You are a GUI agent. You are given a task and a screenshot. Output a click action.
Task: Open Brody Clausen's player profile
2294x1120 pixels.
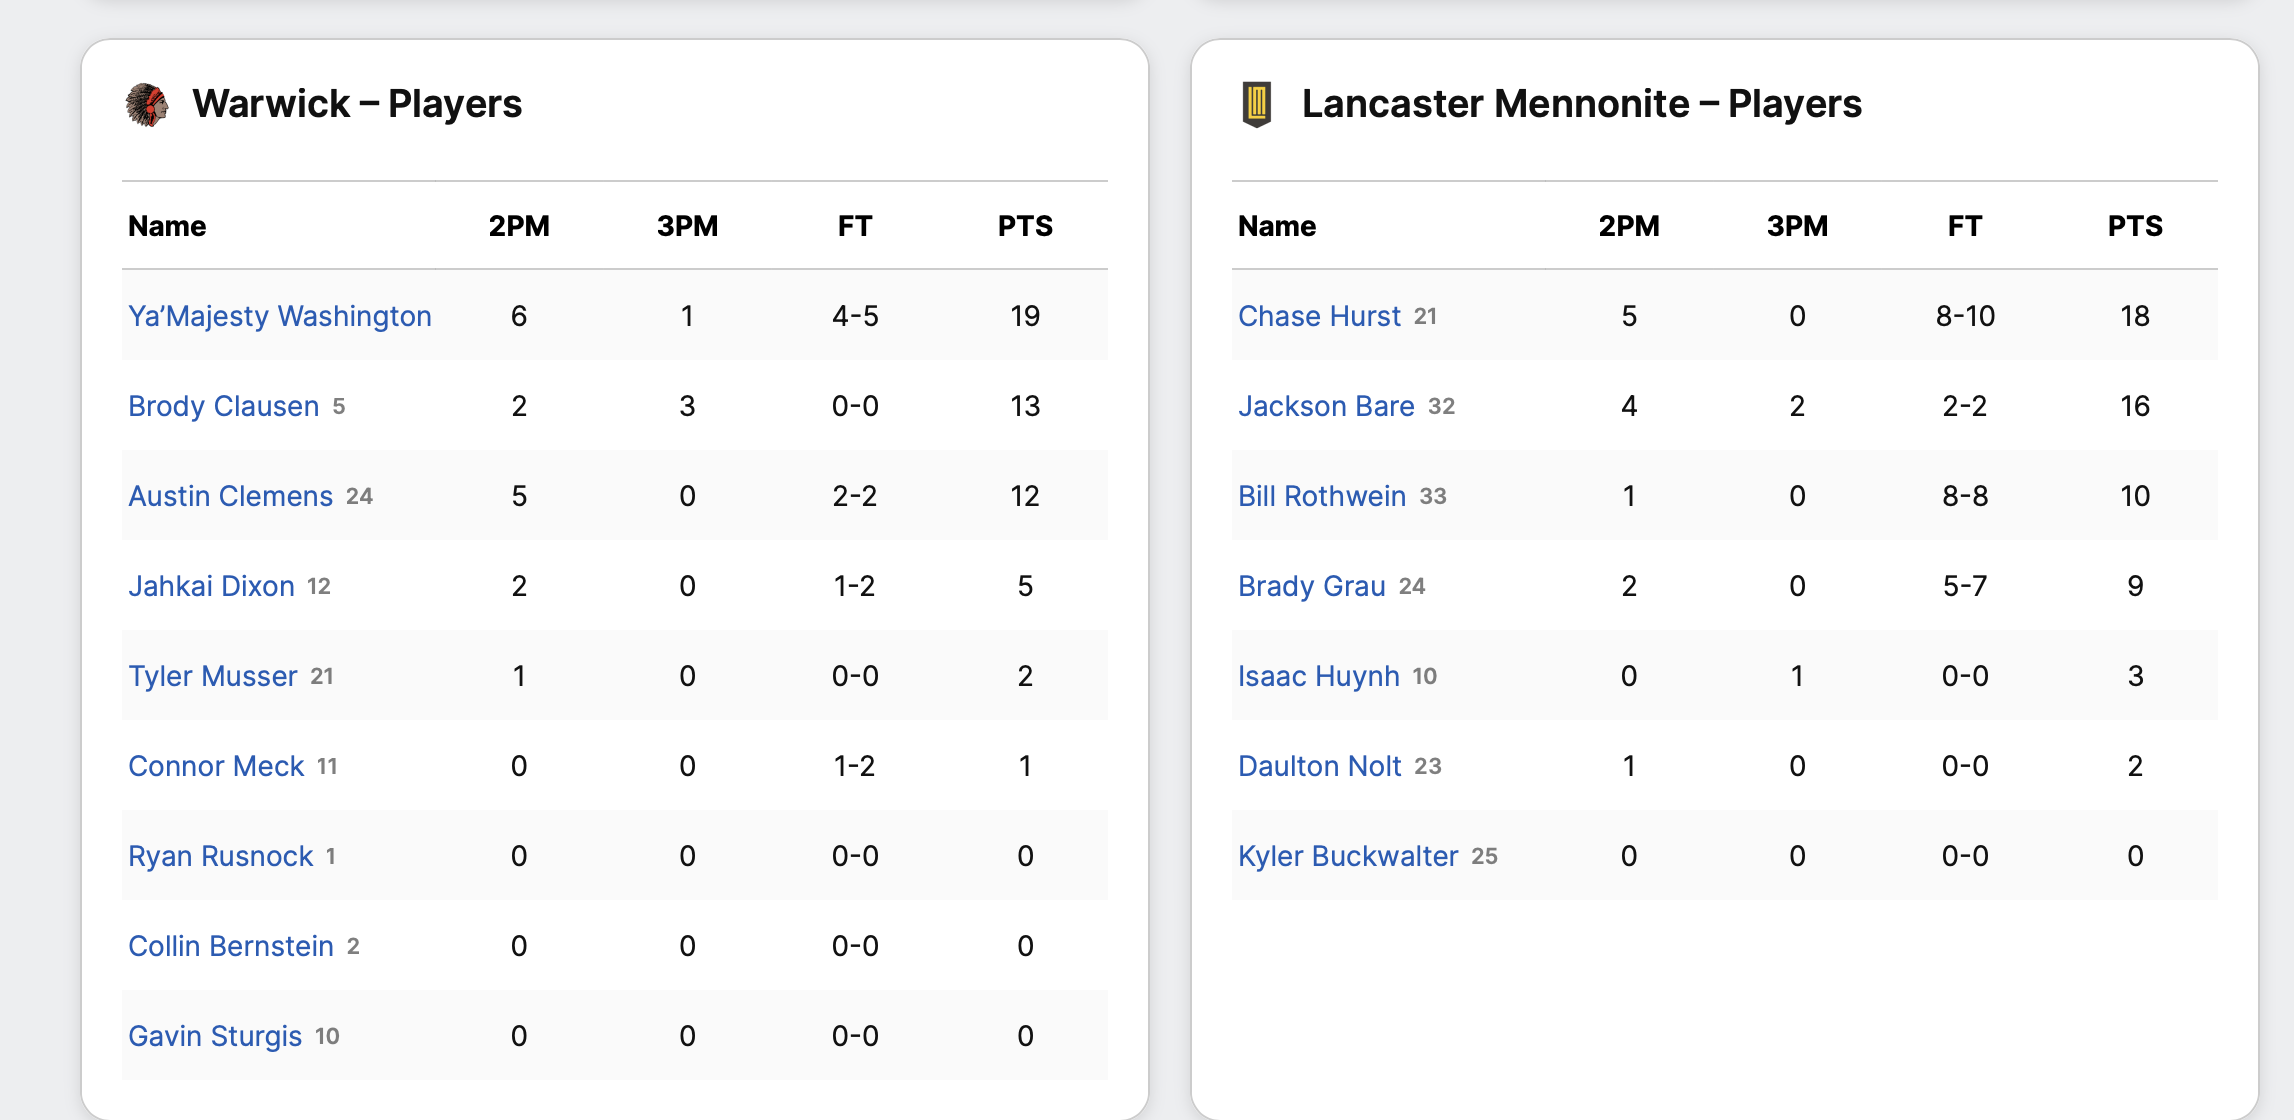pyautogui.click(x=223, y=406)
